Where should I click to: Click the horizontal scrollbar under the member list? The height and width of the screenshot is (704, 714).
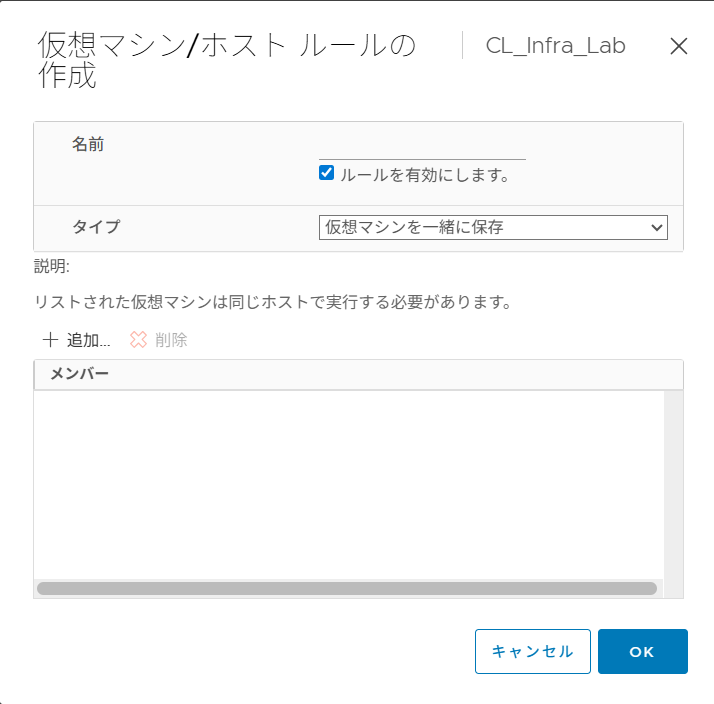pyautogui.click(x=346, y=588)
